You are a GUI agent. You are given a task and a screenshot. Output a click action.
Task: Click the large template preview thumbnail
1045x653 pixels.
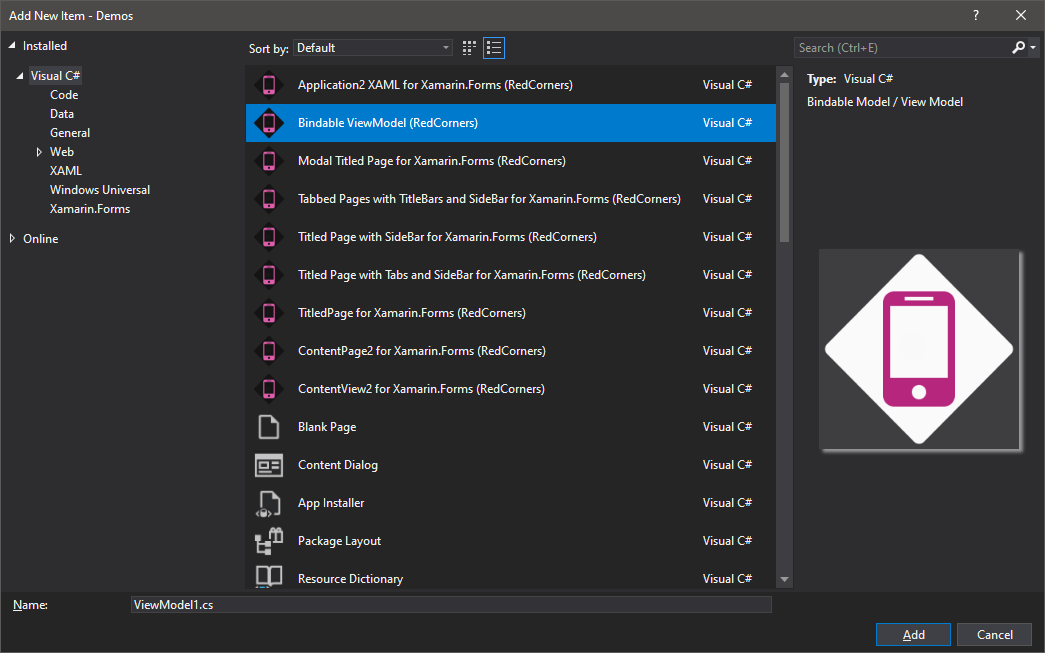(x=919, y=349)
